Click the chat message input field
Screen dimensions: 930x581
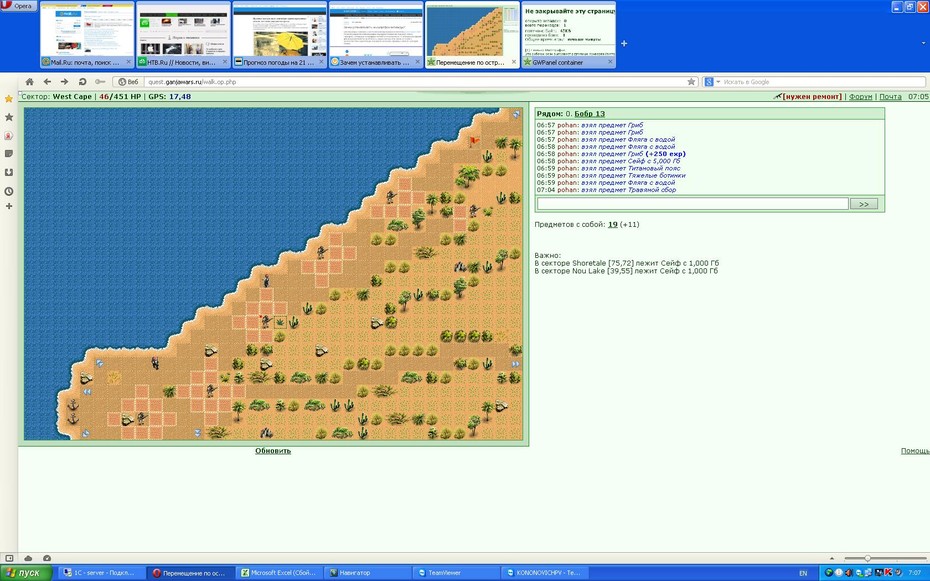pyautogui.click(x=693, y=203)
